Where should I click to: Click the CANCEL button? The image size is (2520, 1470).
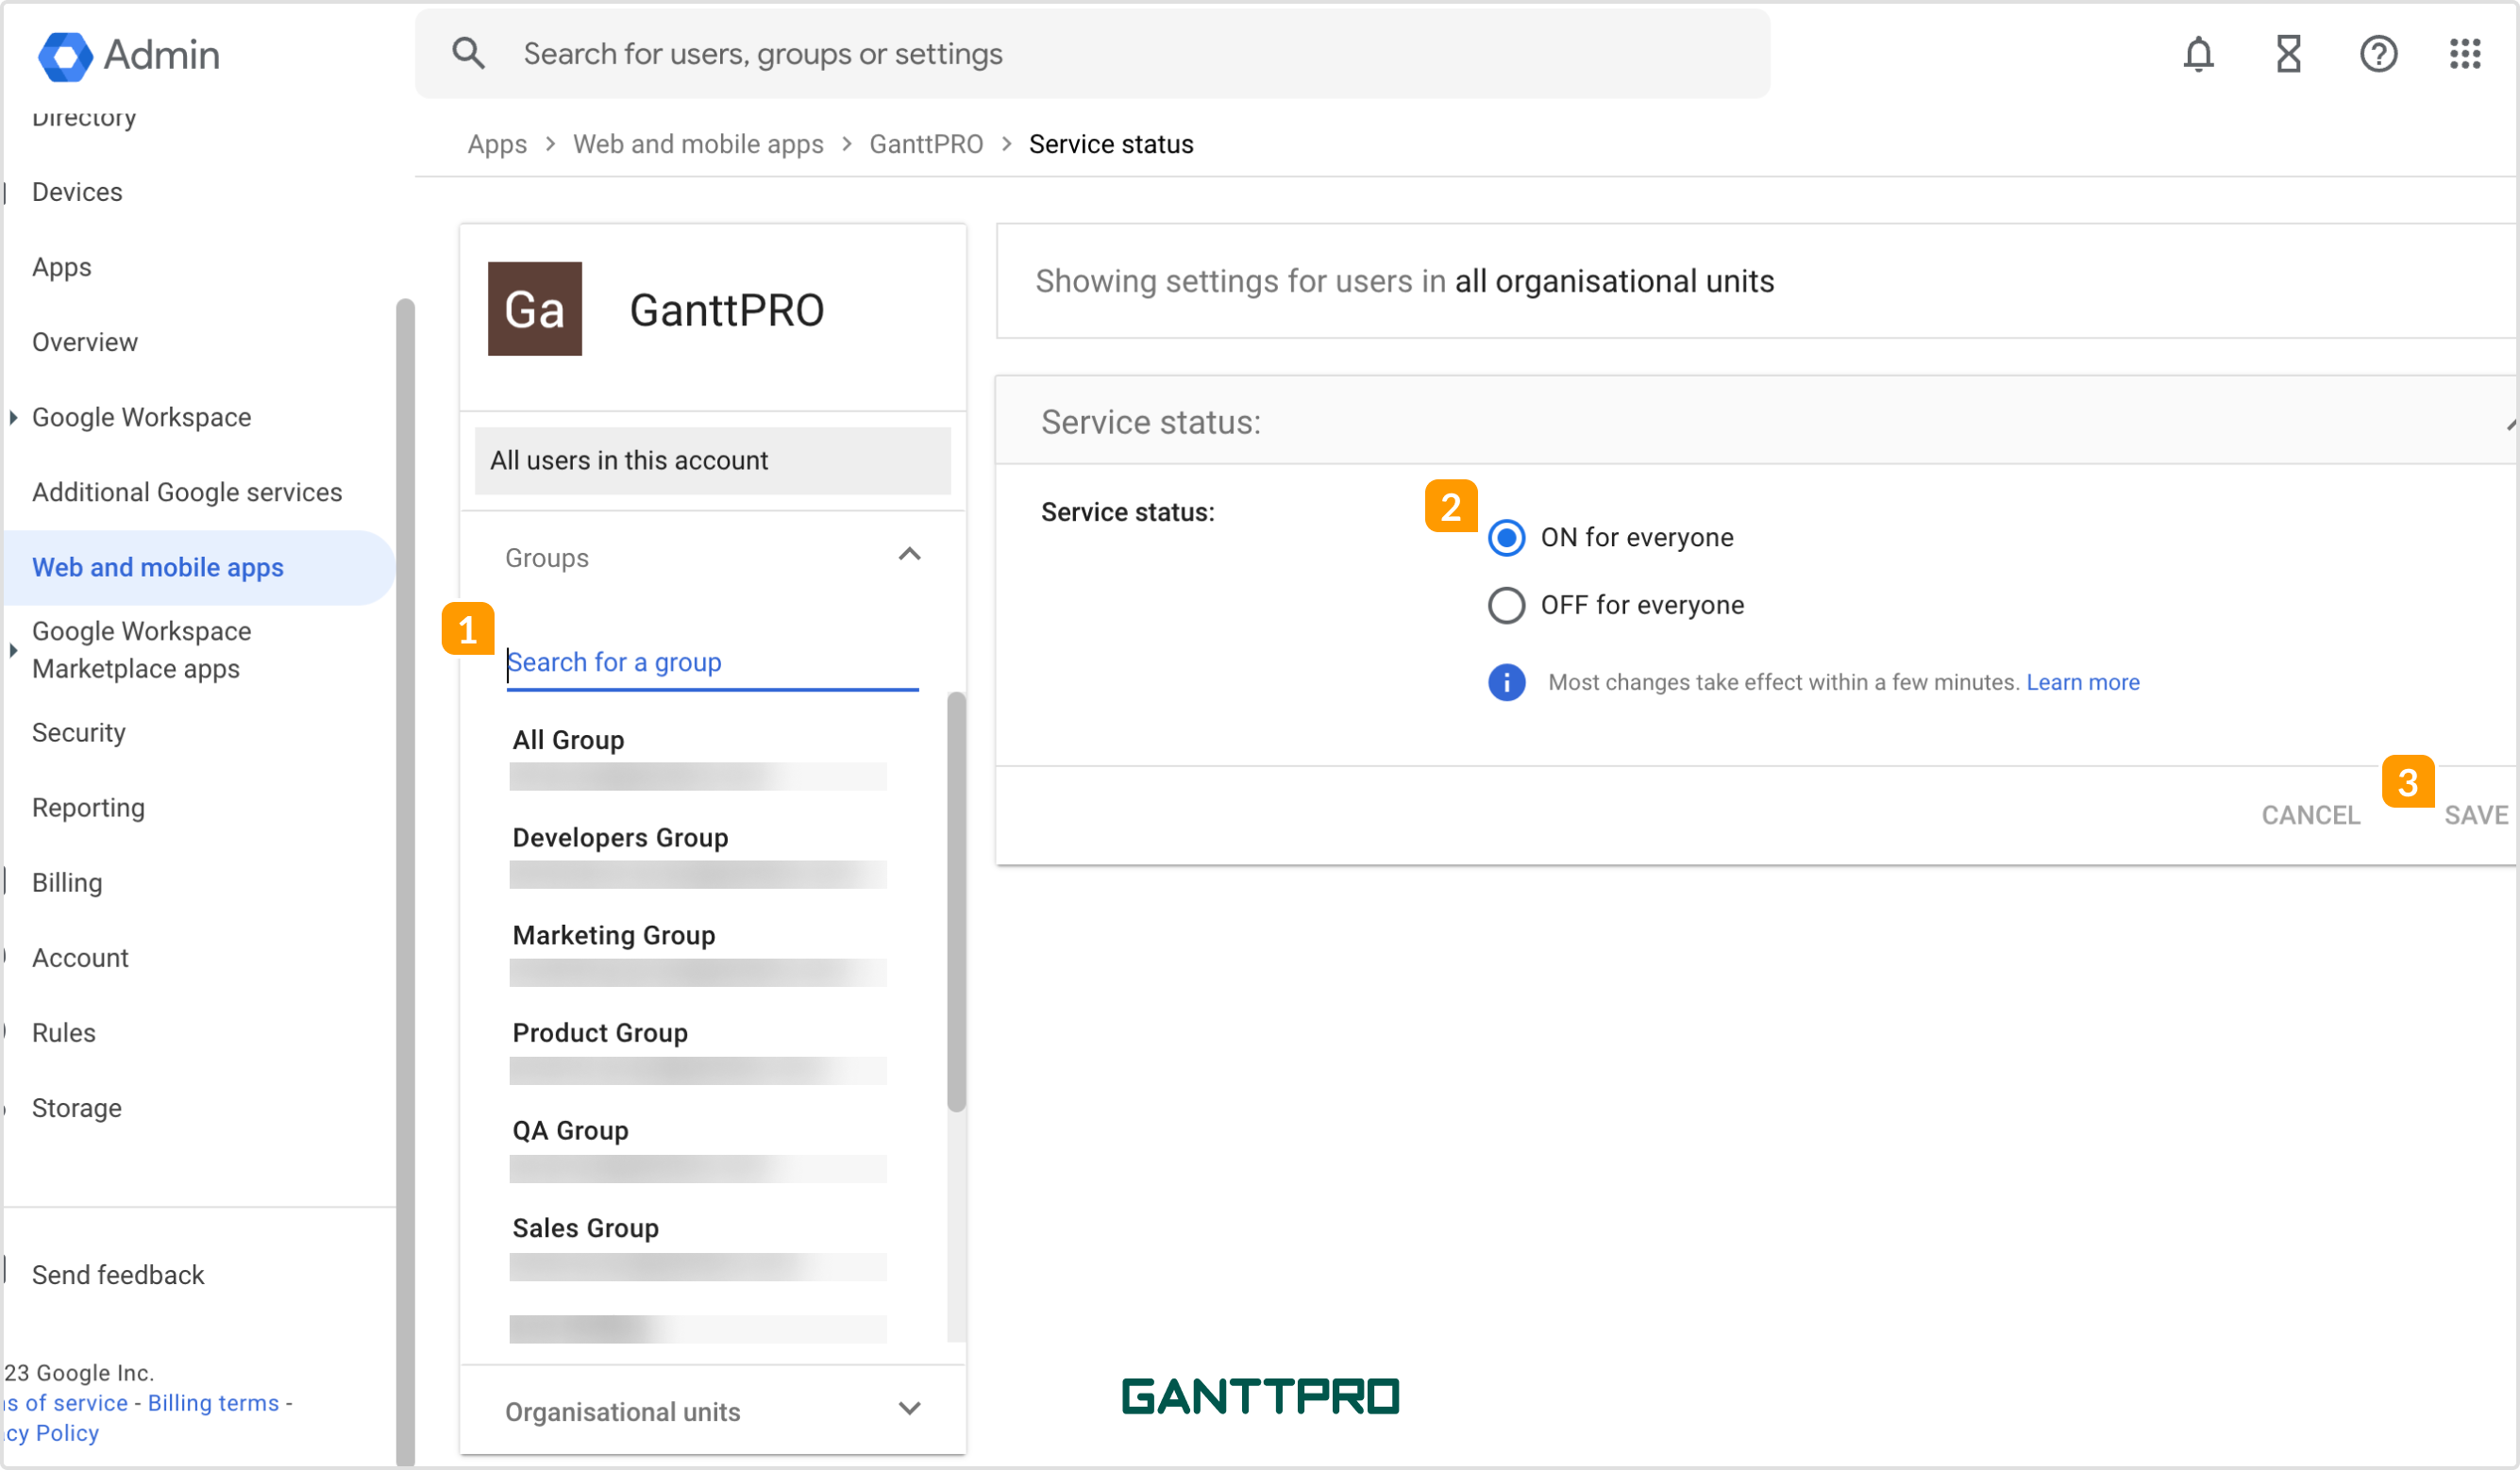(x=2310, y=816)
